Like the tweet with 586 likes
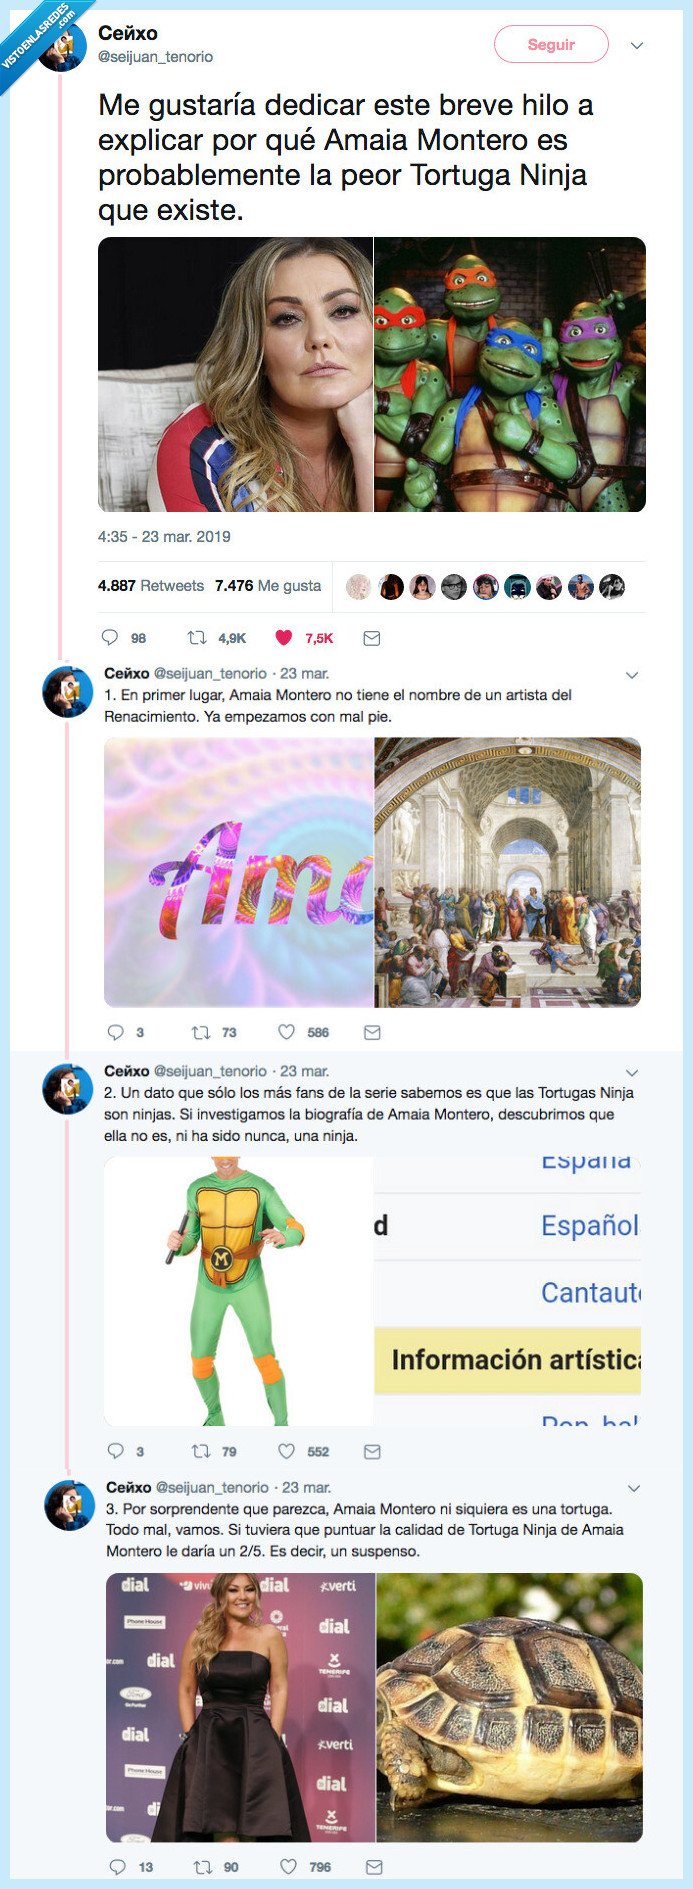Screen dimensions: 693x1889 288,1033
